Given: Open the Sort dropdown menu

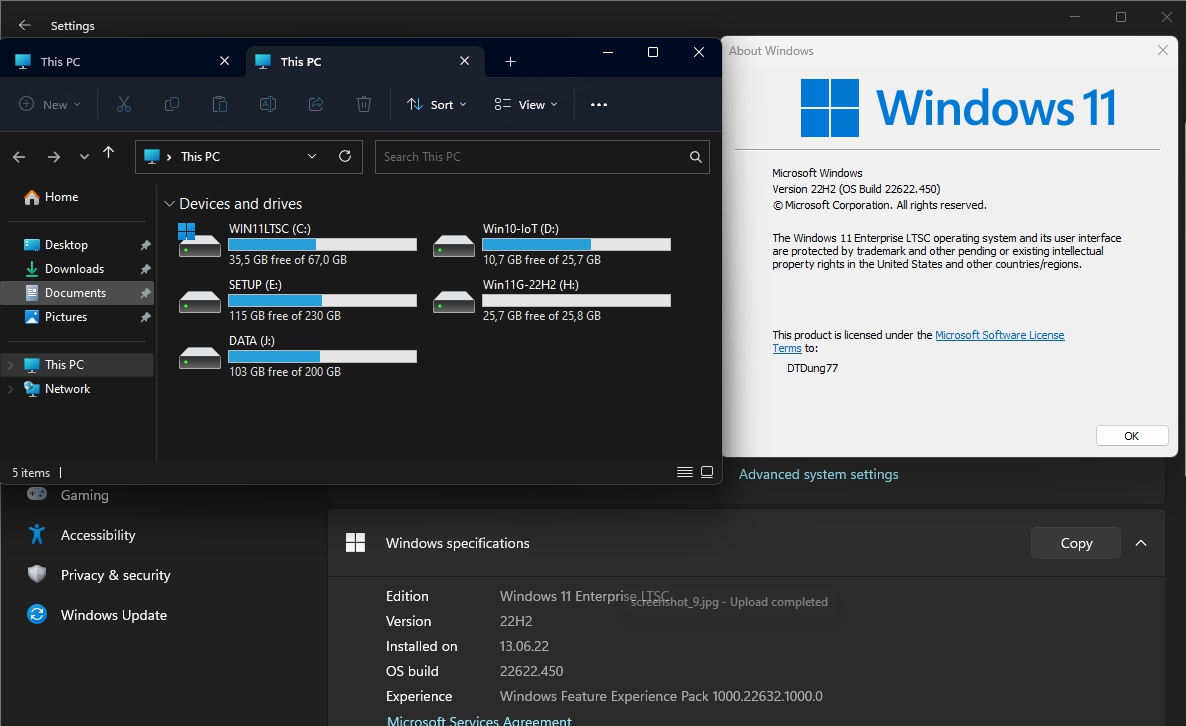Looking at the screenshot, I should 436,104.
